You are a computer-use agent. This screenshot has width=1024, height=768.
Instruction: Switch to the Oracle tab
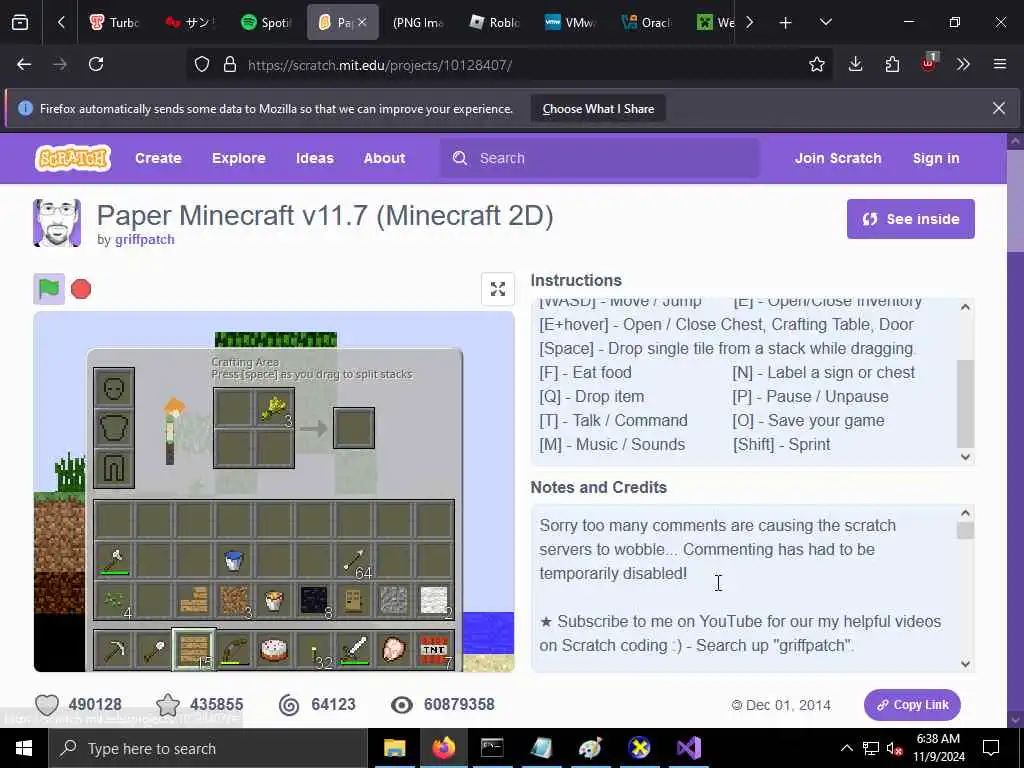646,23
